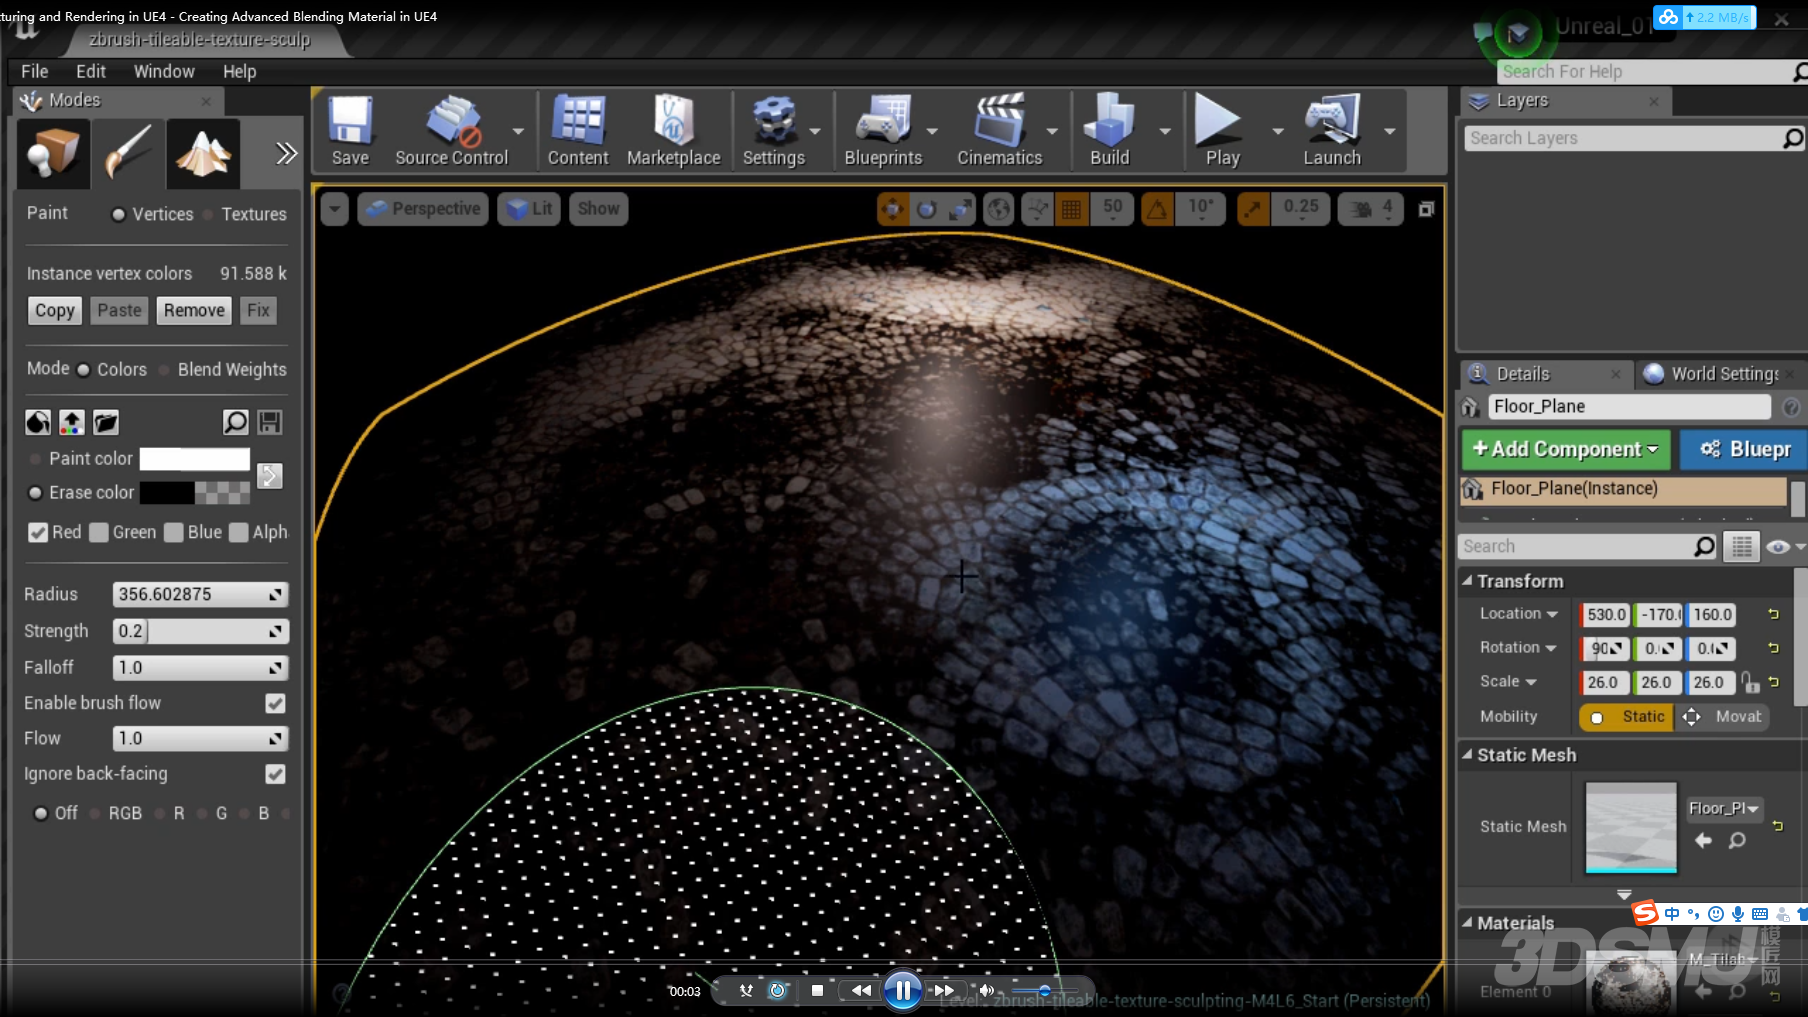This screenshot has height=1017, width=1808.
Task: Enable the Green channel checkbox
Action: (98, 533)
